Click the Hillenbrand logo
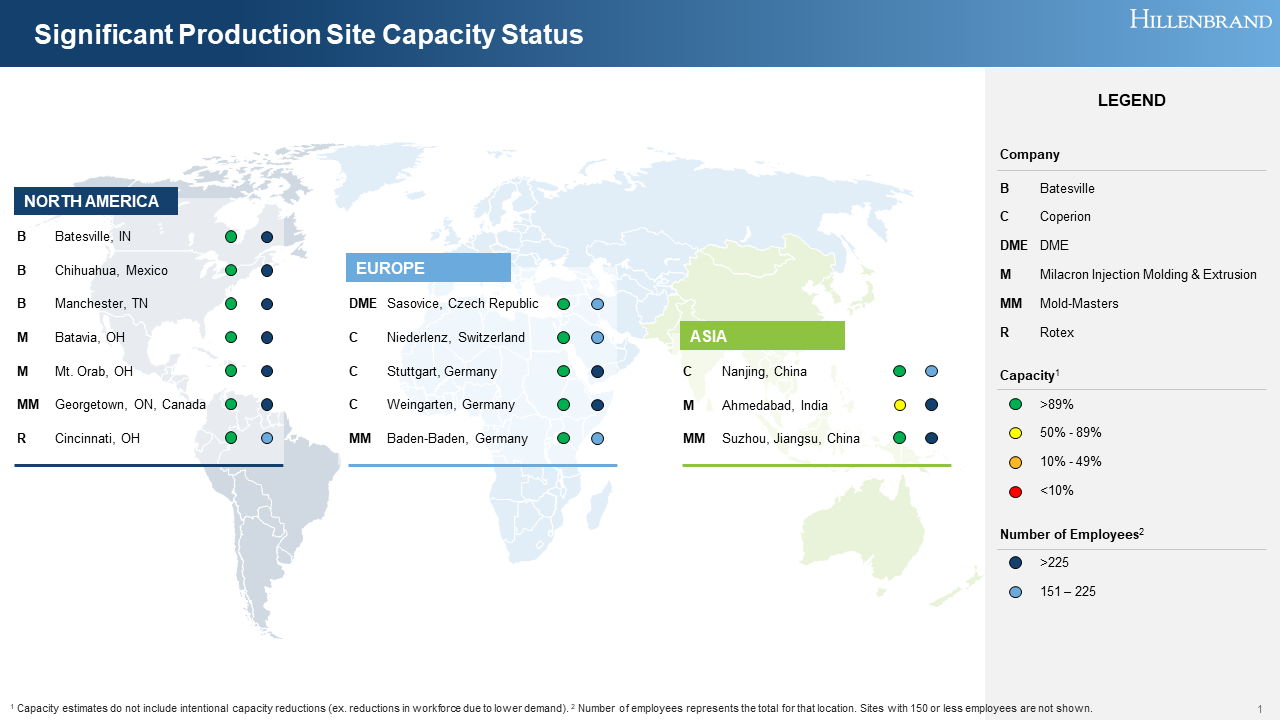This screenshot has height=720, width=1280. point(1200,19)
